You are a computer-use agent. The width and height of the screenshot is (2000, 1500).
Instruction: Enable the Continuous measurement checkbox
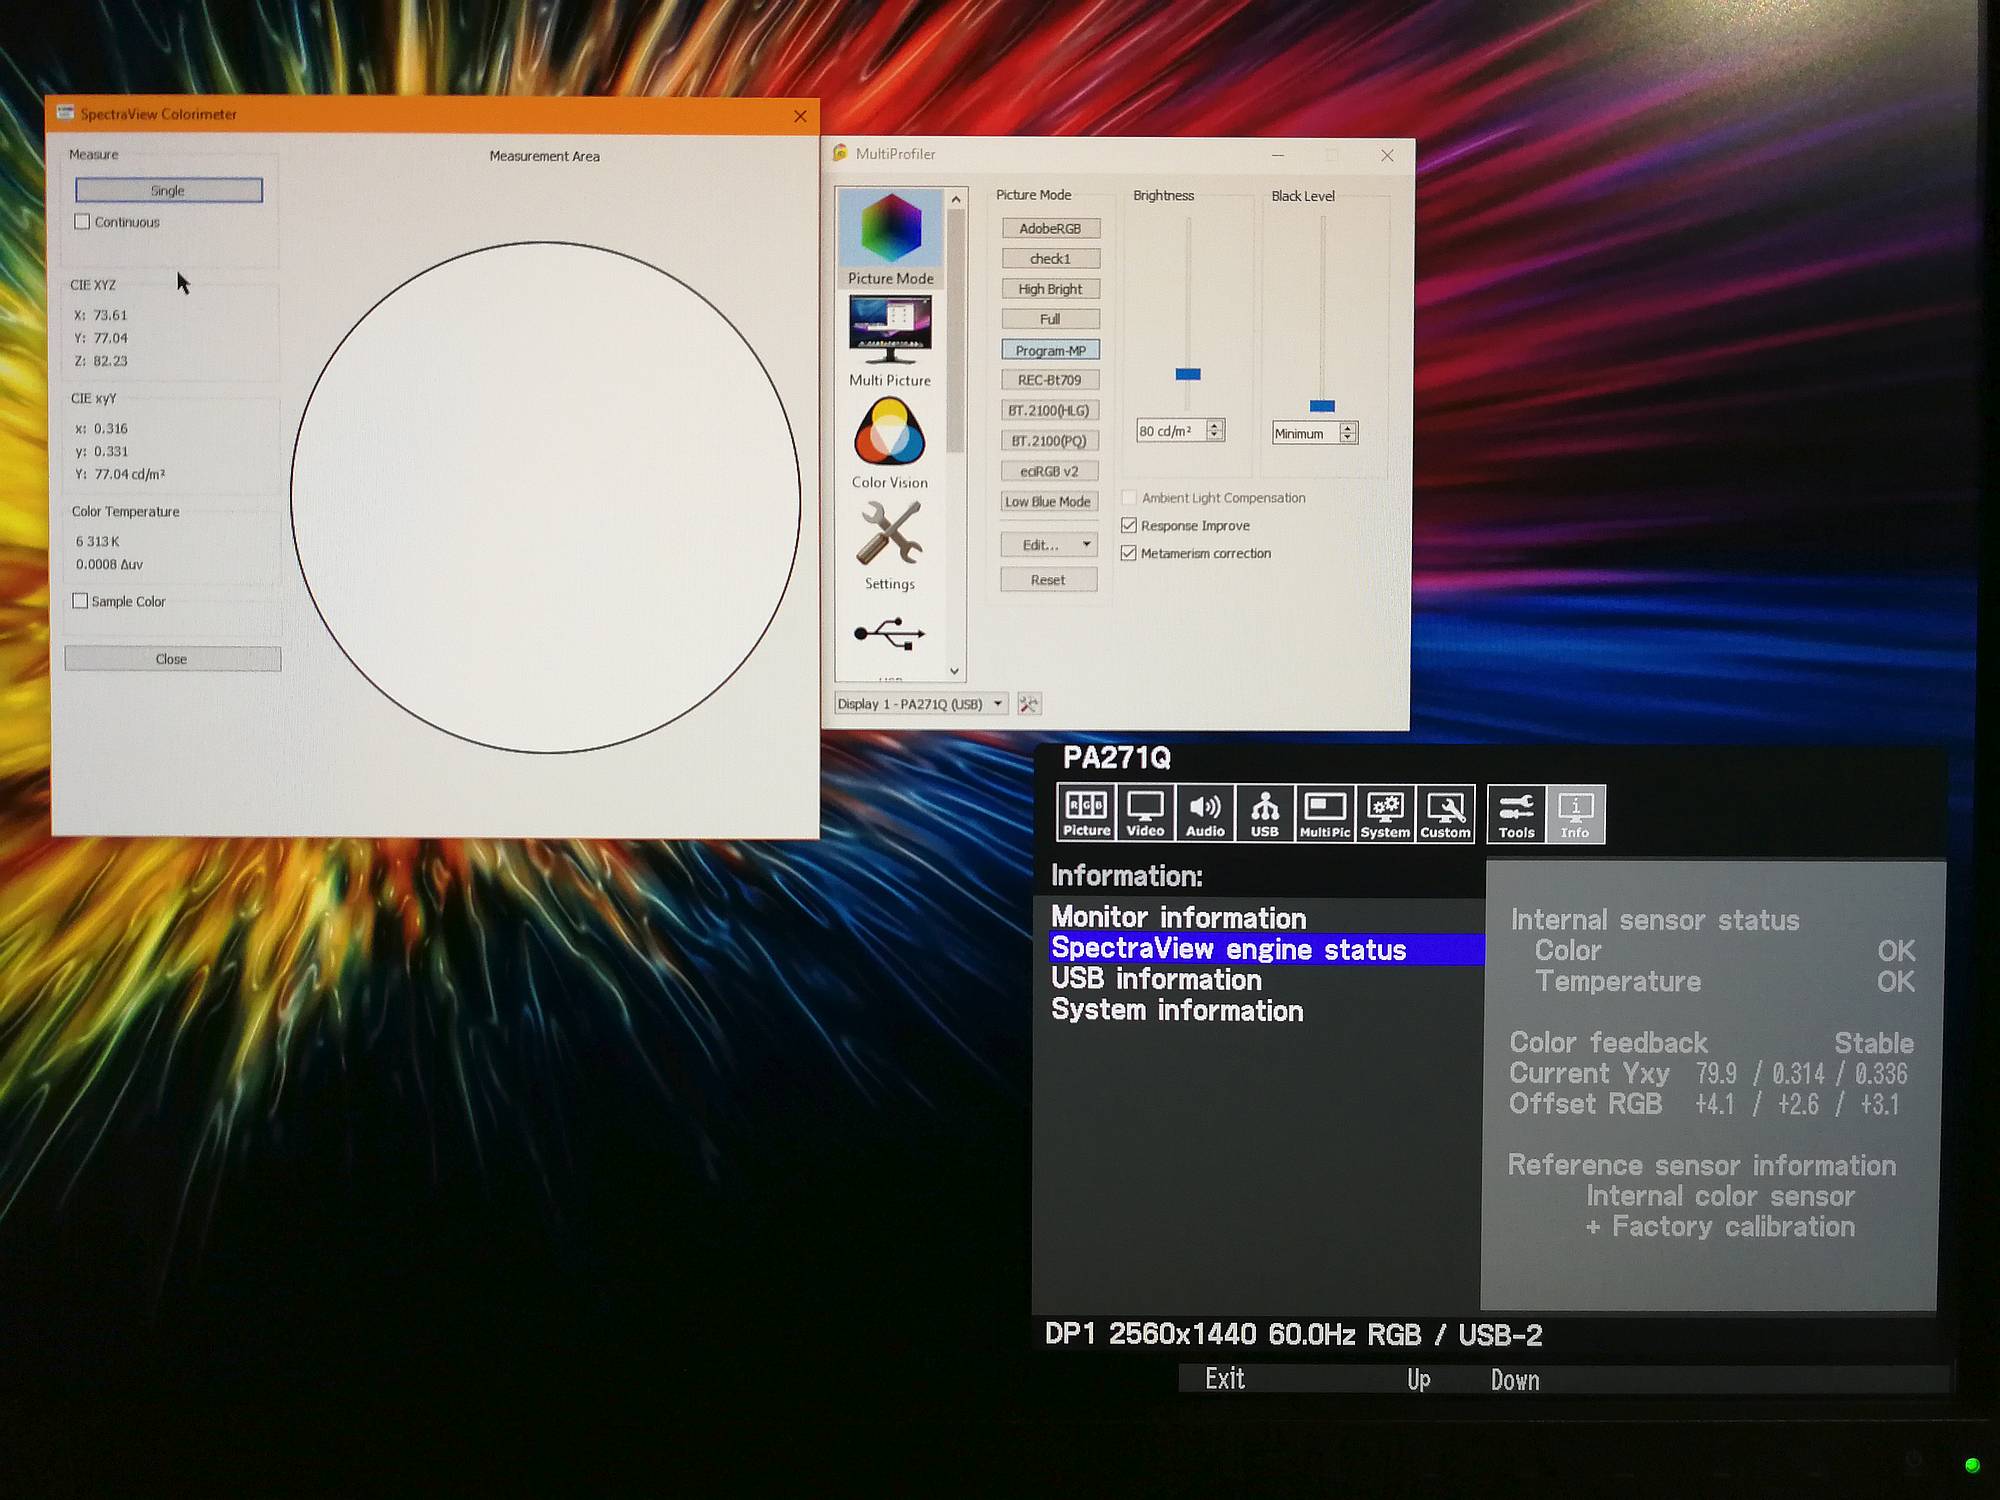[83, 222]
